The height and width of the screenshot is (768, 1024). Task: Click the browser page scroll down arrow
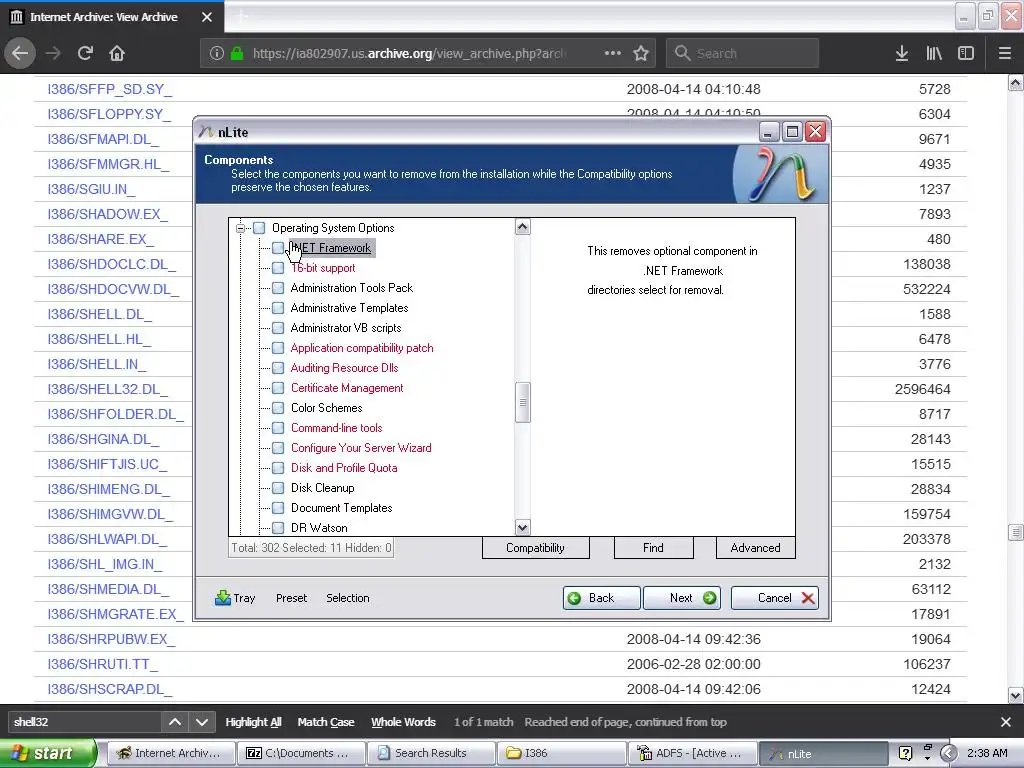tap(1016, 695)
